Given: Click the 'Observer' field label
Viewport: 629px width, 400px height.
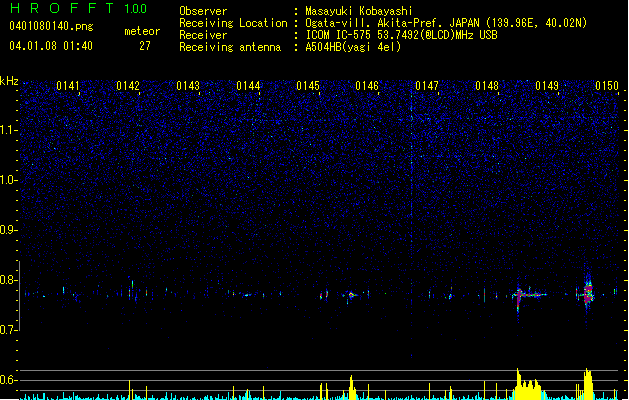Looking at the screenshot, I should pos(203,11).
